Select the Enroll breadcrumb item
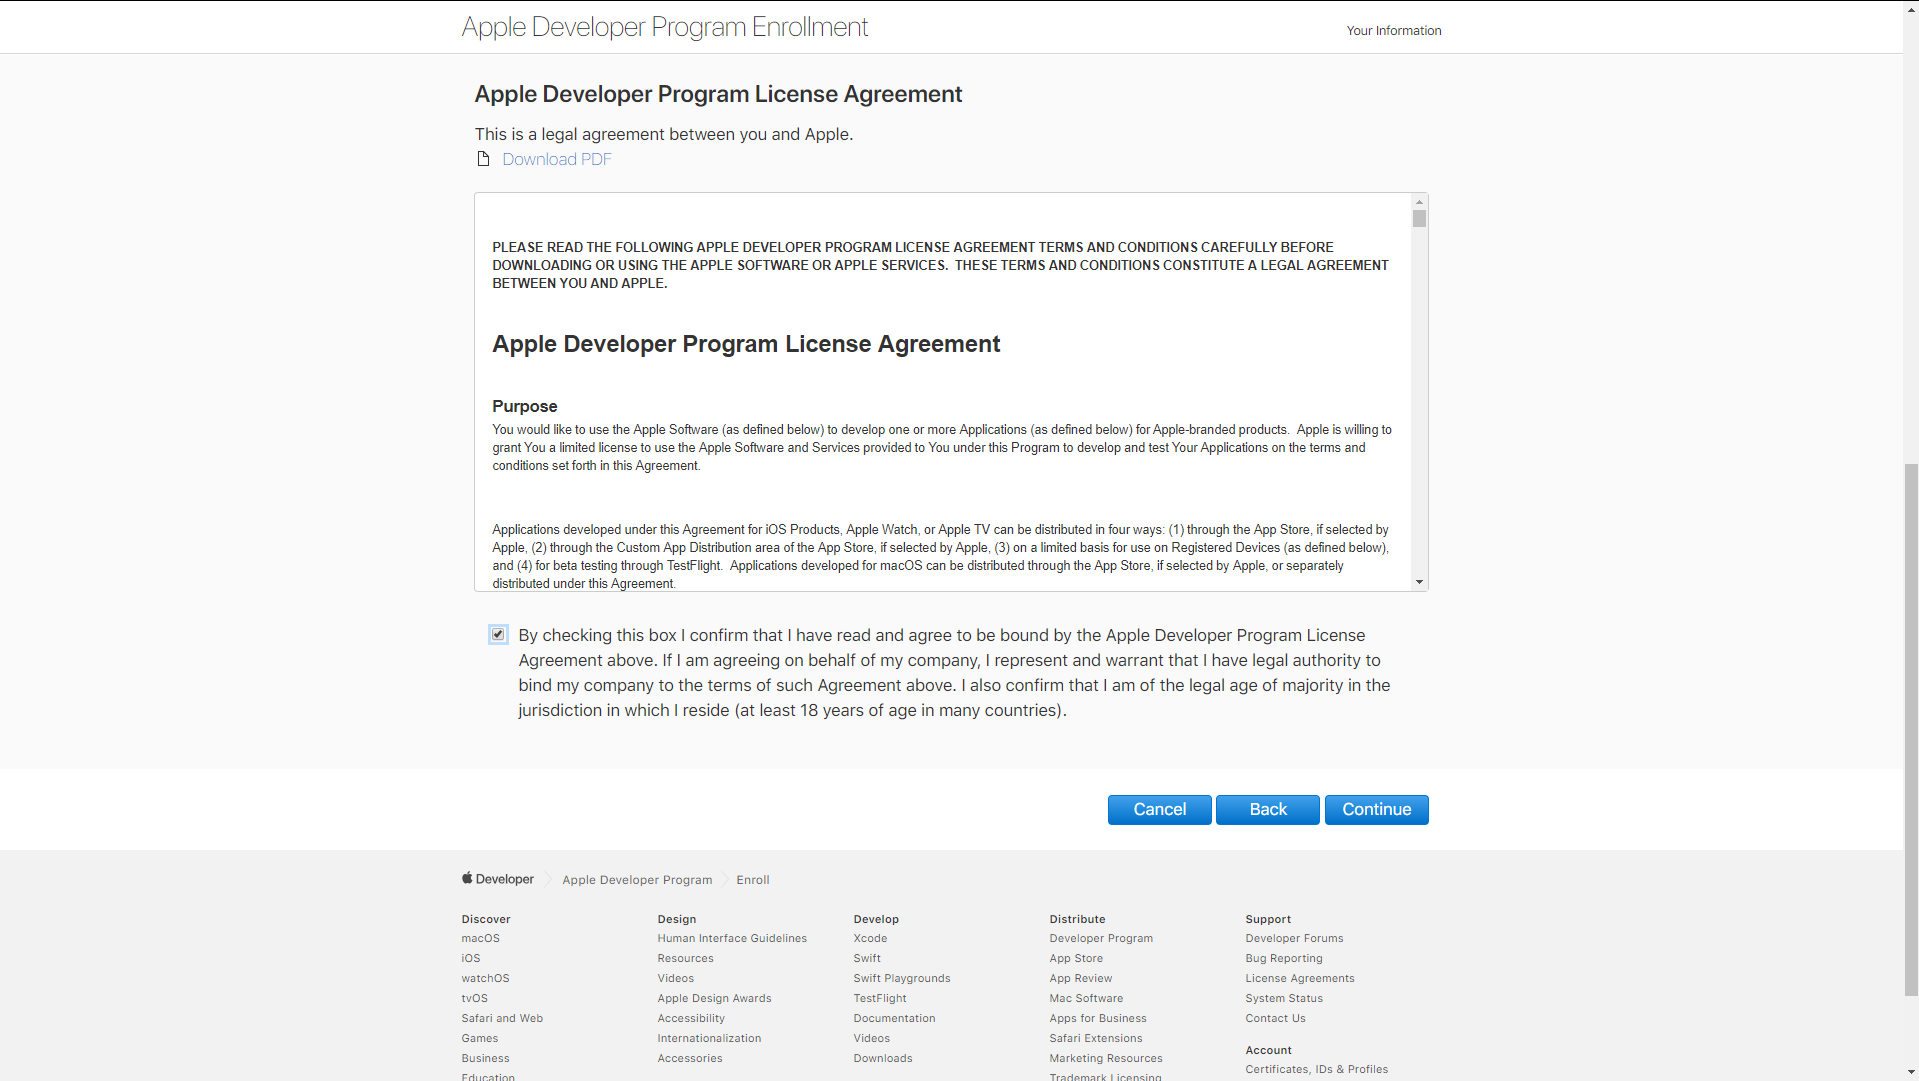 click(x=752, y=880)
